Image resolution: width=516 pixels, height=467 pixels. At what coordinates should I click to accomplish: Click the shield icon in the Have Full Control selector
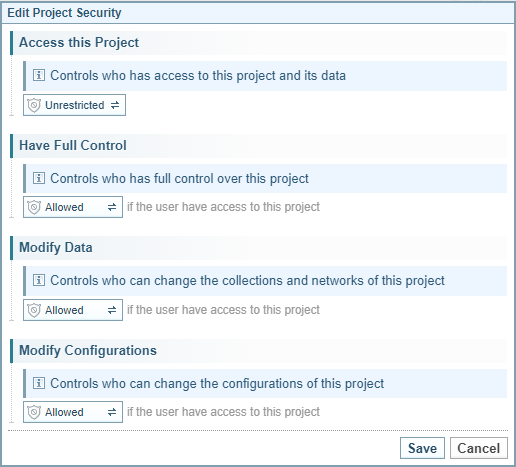click(34, 207)
